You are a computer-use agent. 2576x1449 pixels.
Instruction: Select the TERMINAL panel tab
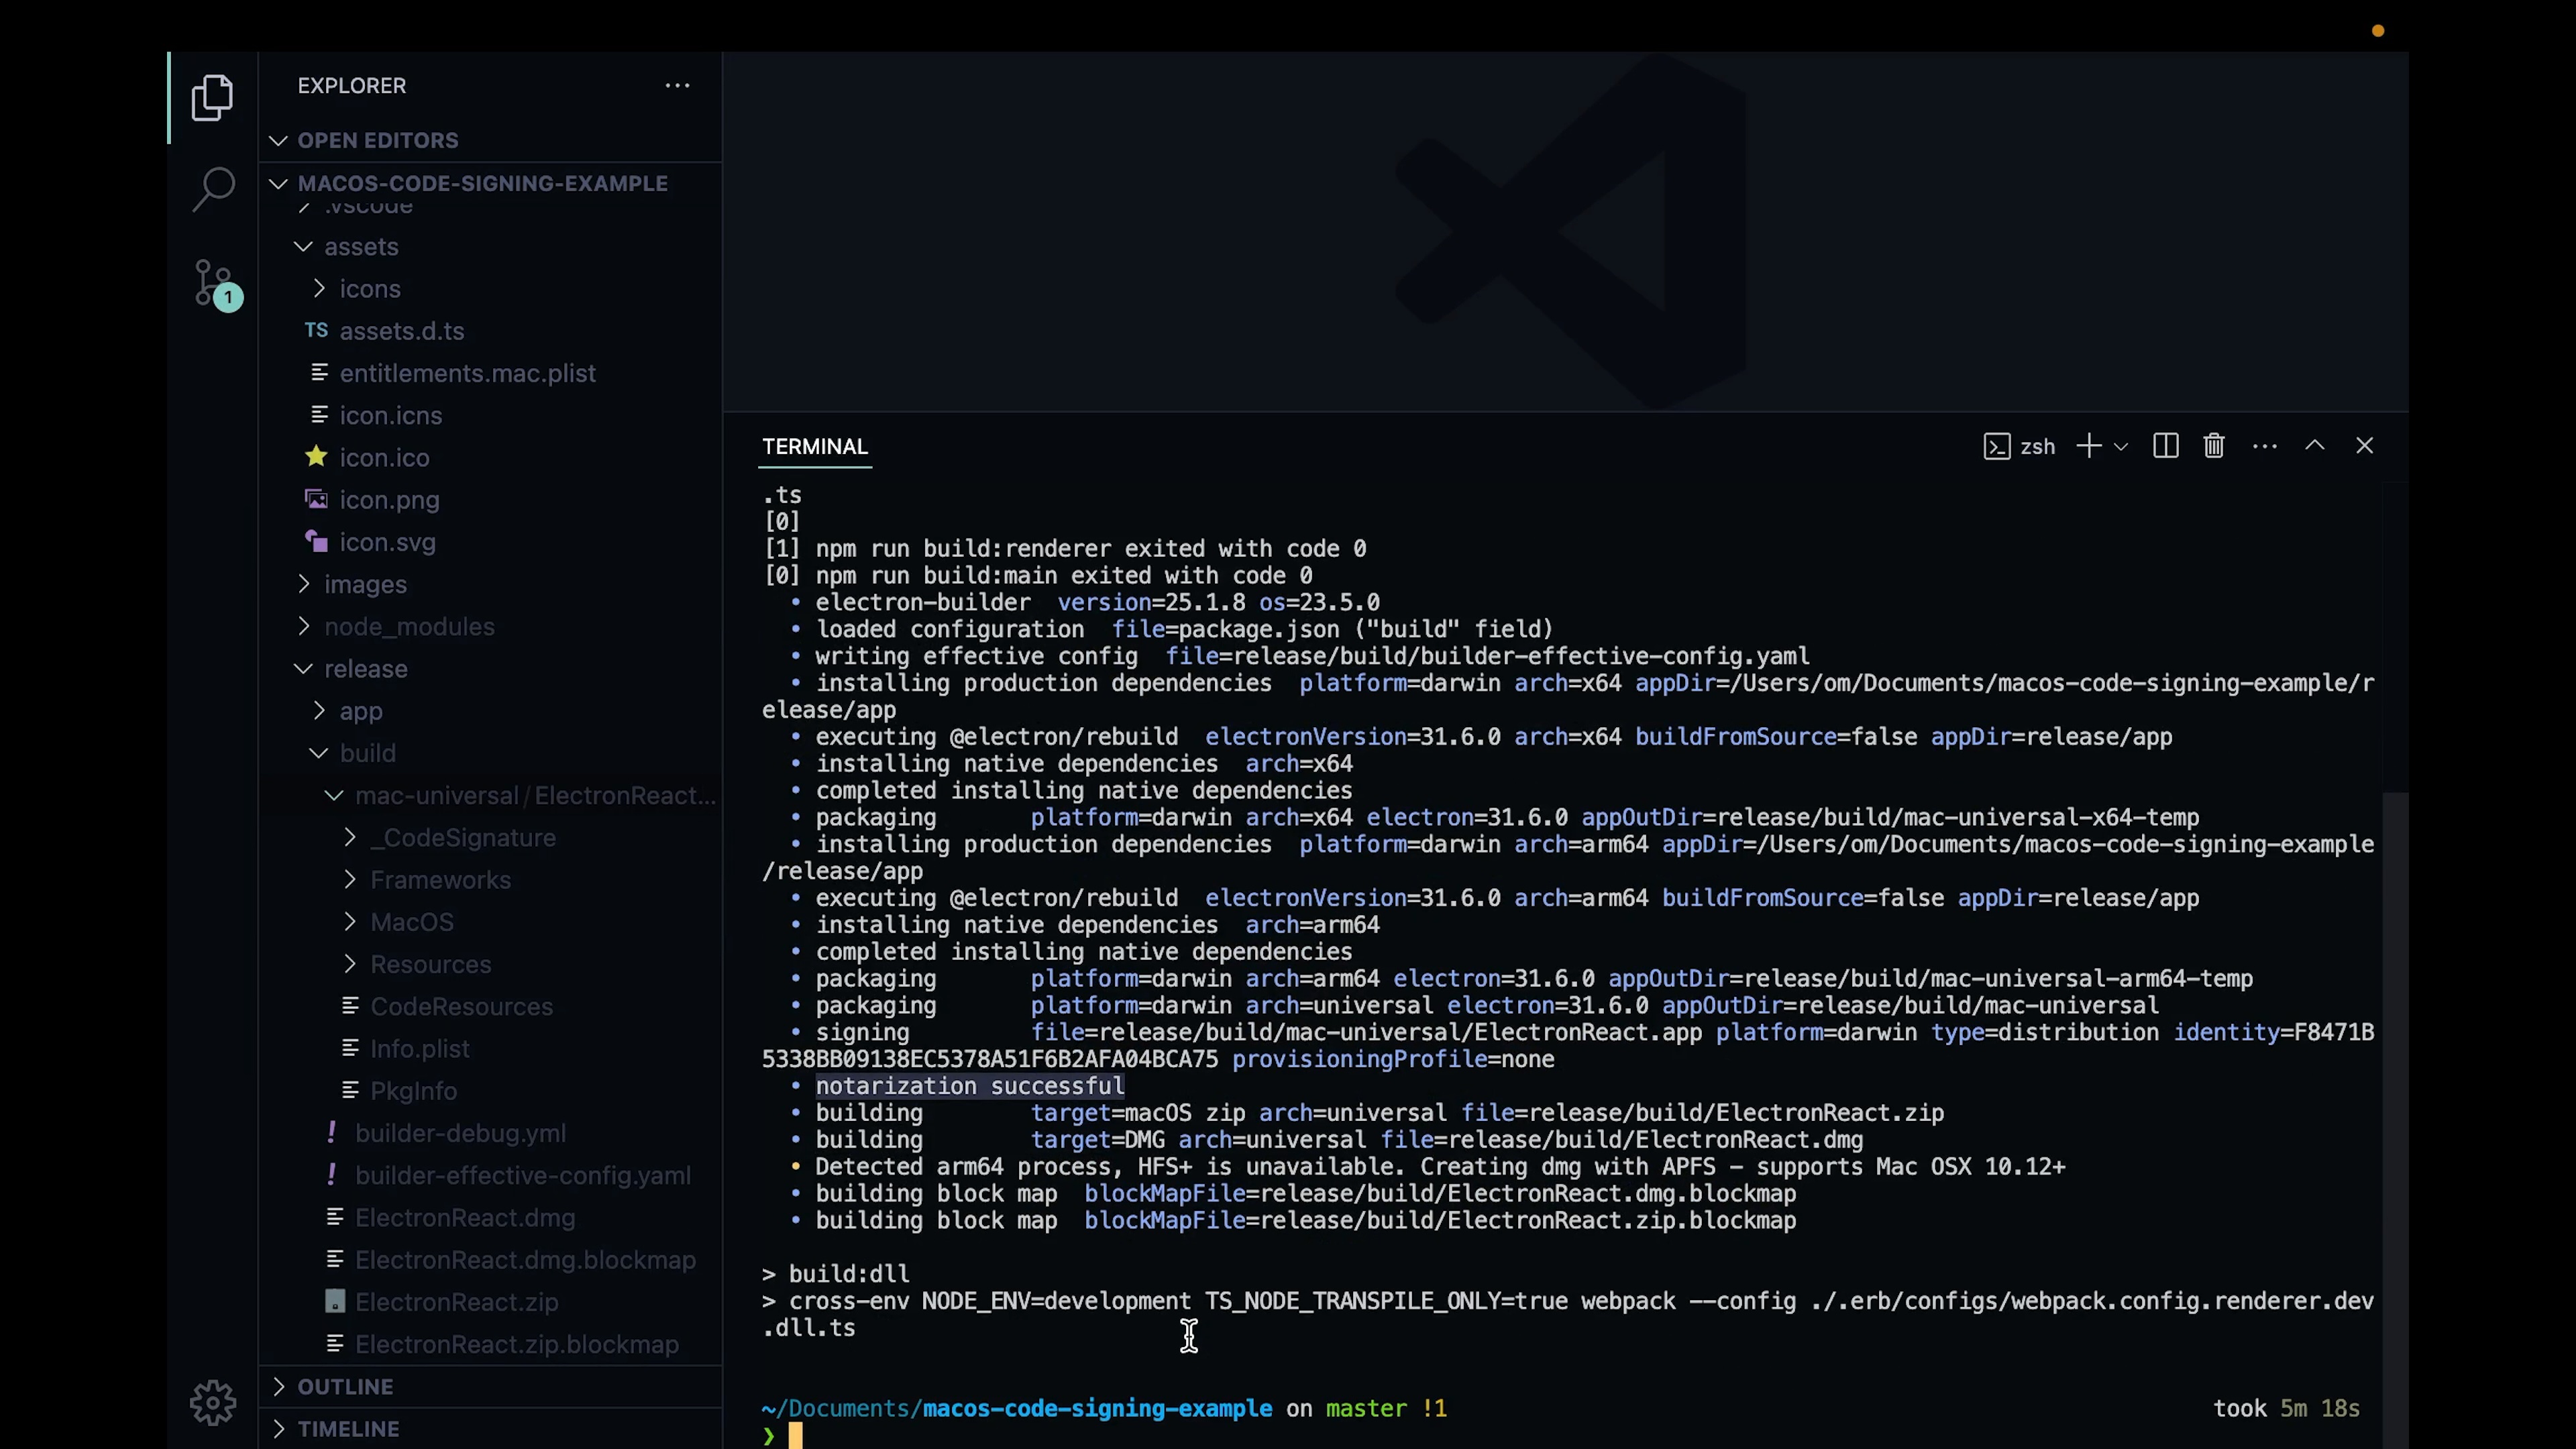pyautogui.click(x=815, y=447)
